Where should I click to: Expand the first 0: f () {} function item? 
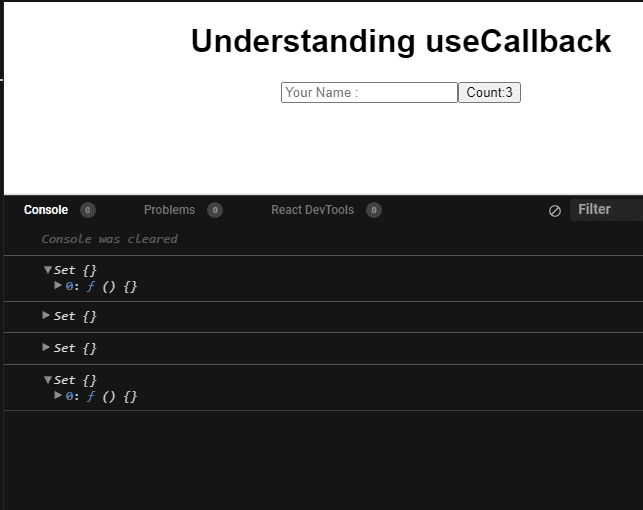pyautogui.click(x=58, y=285)
